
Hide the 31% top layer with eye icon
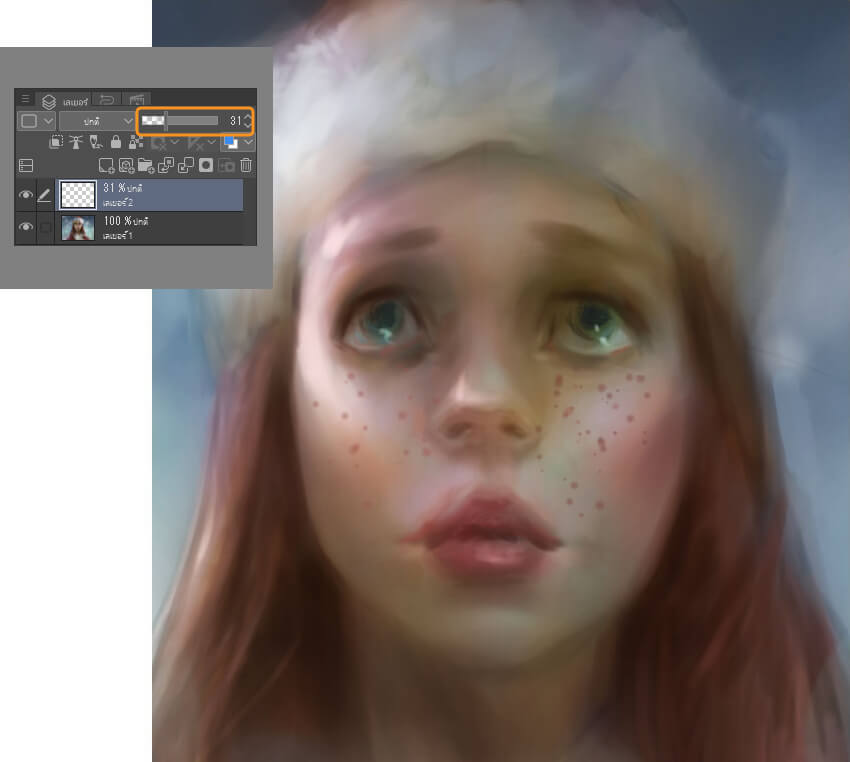click(26, 195)
